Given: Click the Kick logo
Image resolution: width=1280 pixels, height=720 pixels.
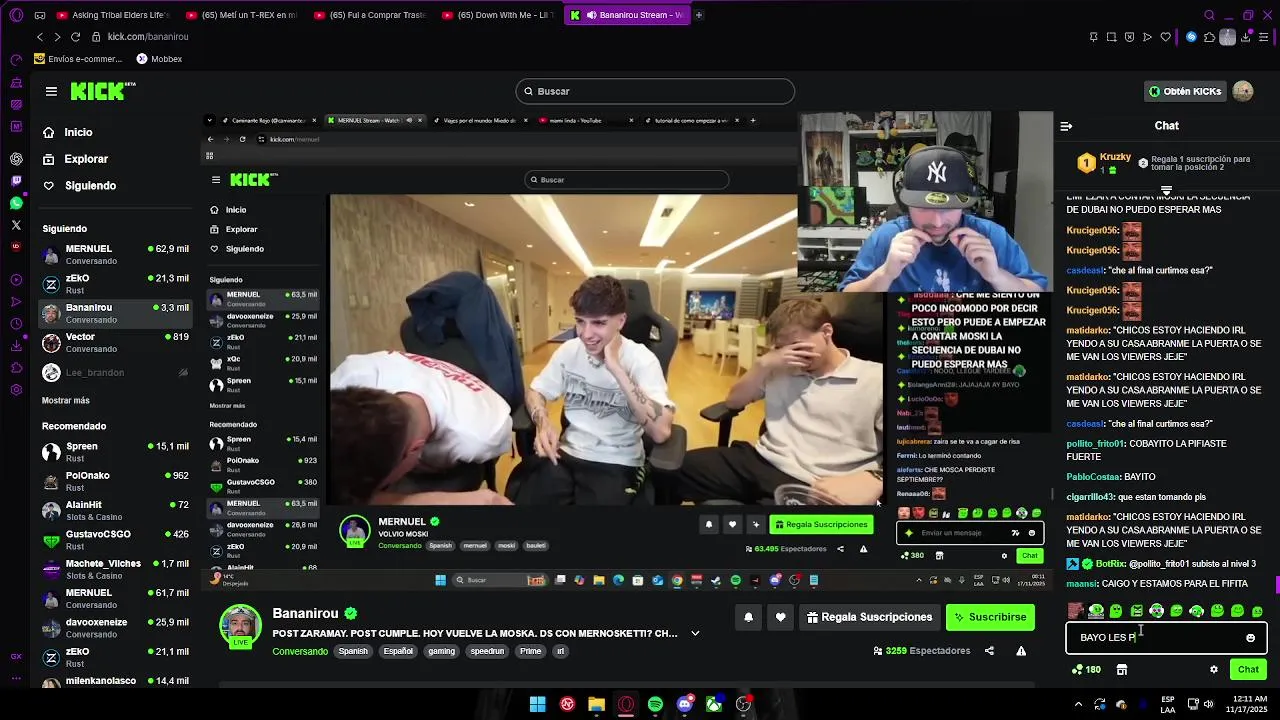Looking at the screenshot, I should [x=102, y=91].
